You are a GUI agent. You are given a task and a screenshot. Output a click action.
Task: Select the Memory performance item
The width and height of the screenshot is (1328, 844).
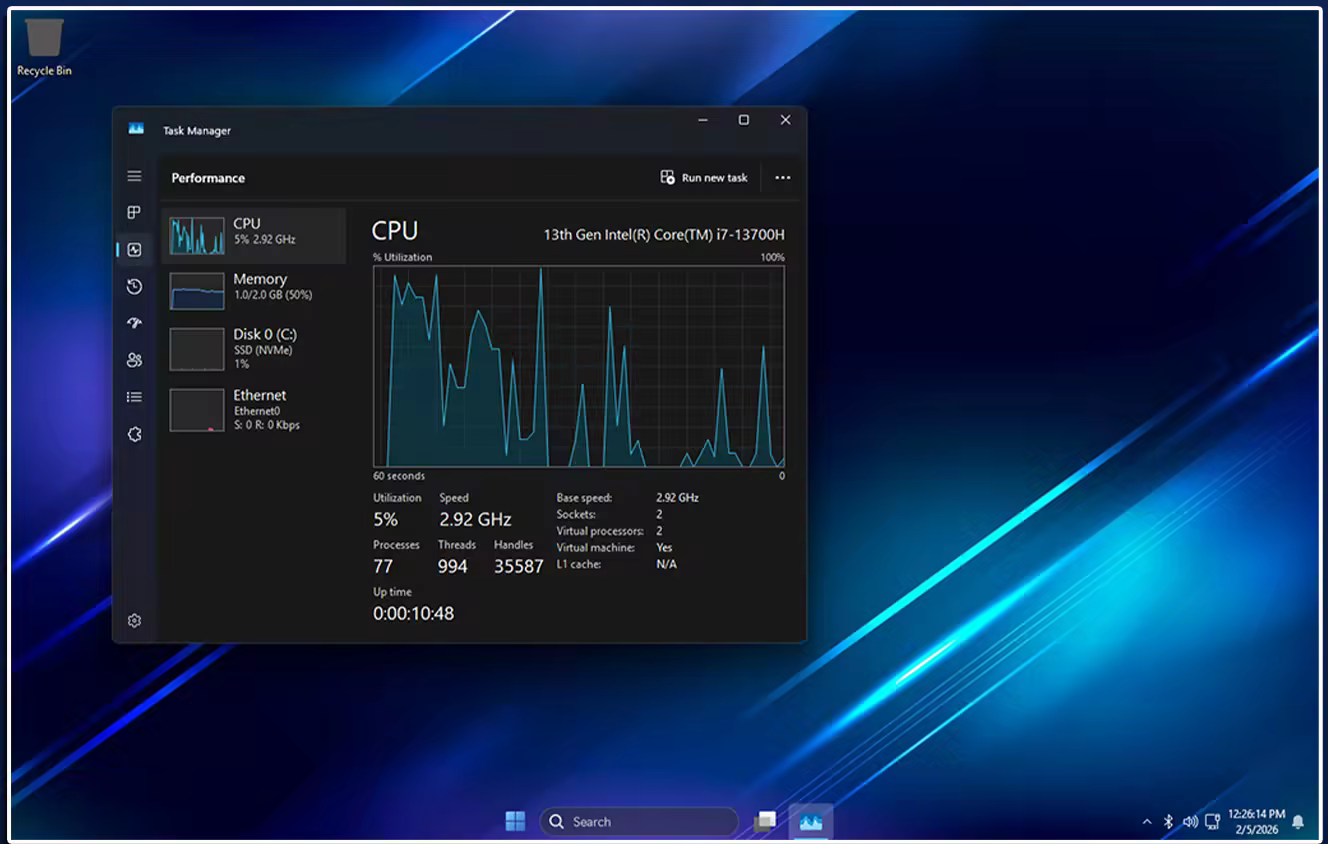point(254,291)
